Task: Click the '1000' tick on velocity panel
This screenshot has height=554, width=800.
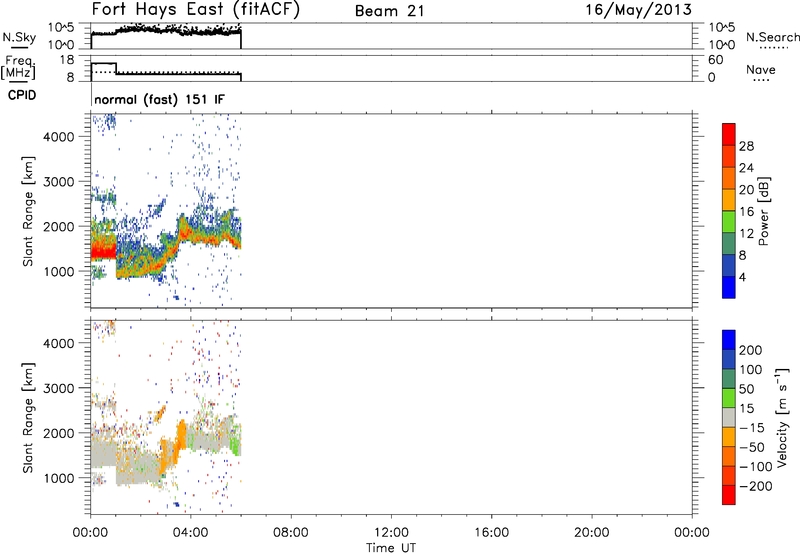Action: click(x=59, y=478)
